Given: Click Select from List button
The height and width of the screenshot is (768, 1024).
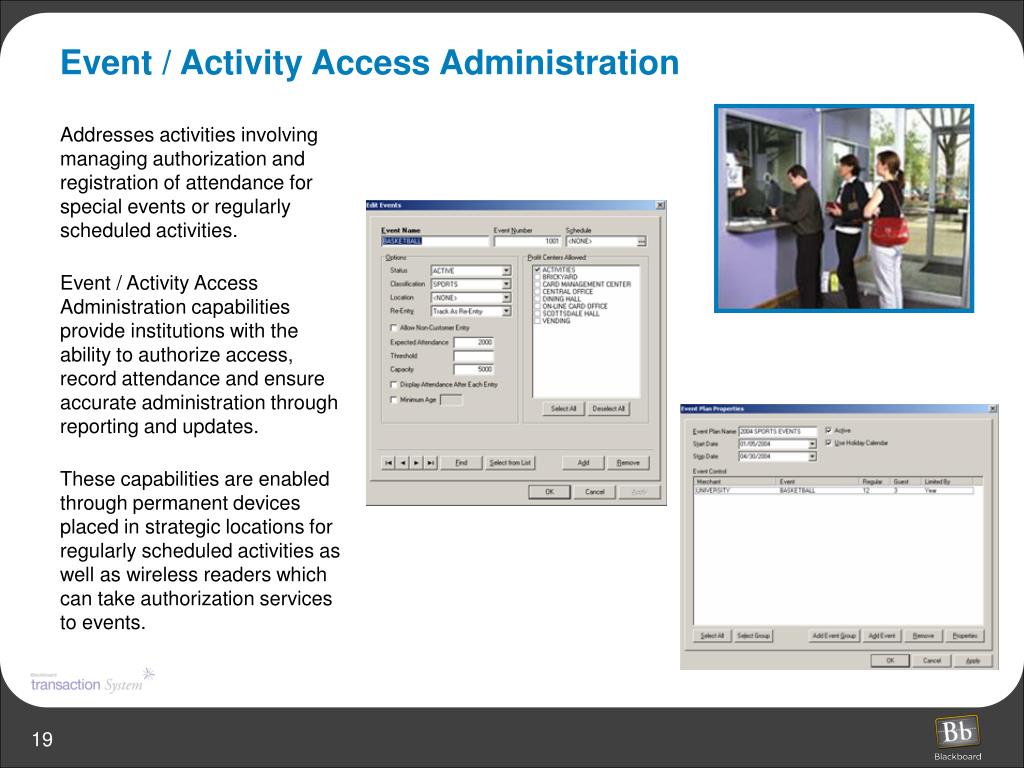Looking at the screenshot, I should [x=510, y=463].
